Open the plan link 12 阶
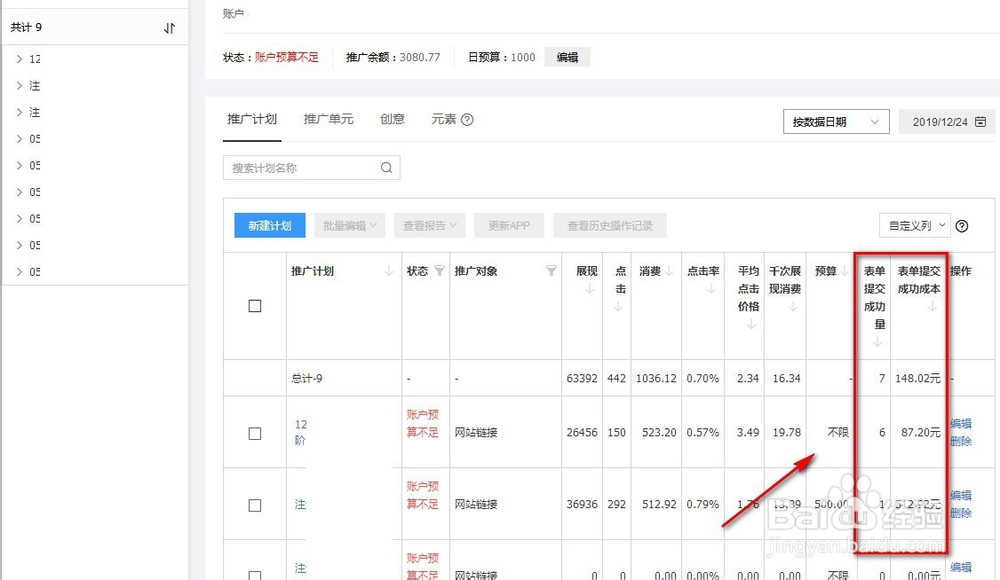Screen dimensions: 1000x580 (x=300, y=433)
